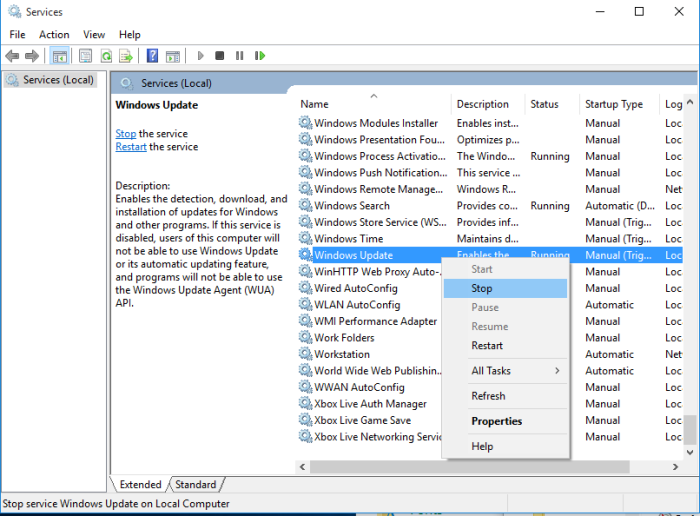Viewport: 700px width, 516px height.
Task: Click gear icon beside Windows Update row
Action: pyautogui.click(x=305, y=255)
